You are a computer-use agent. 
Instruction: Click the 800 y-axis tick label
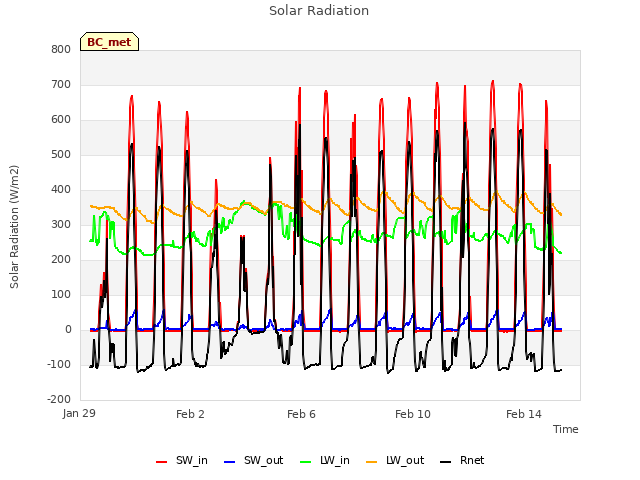coord(61,49)
